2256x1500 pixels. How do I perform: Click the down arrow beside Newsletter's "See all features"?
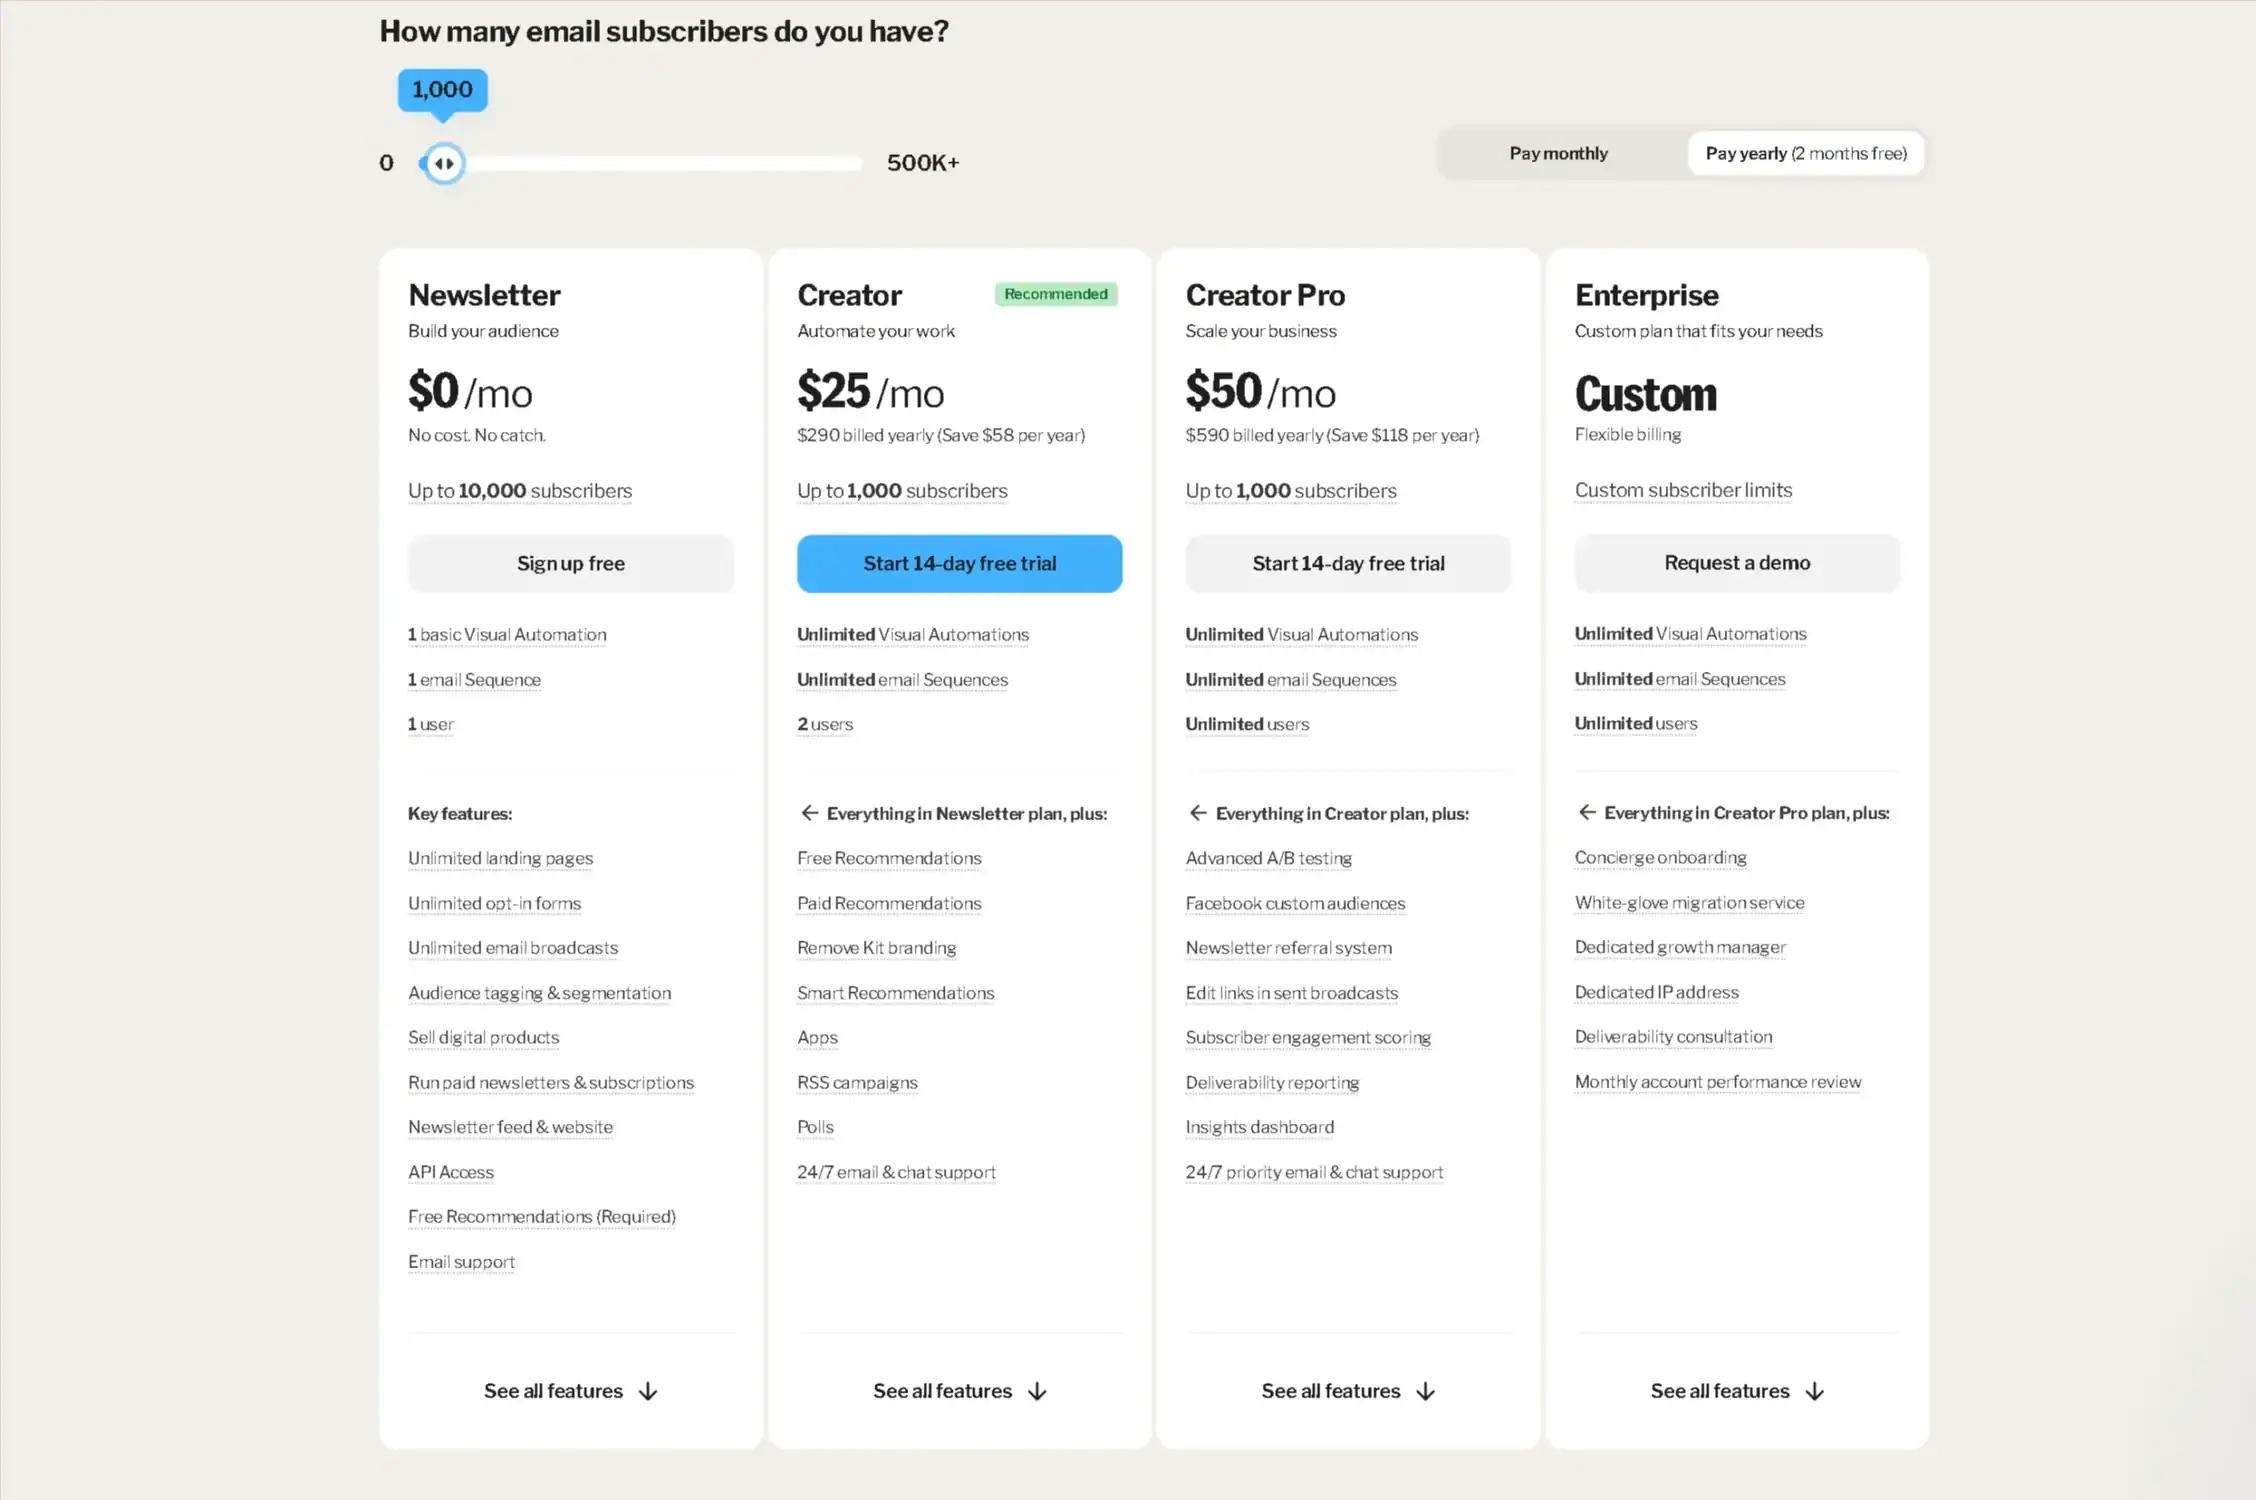(649, 1390)
